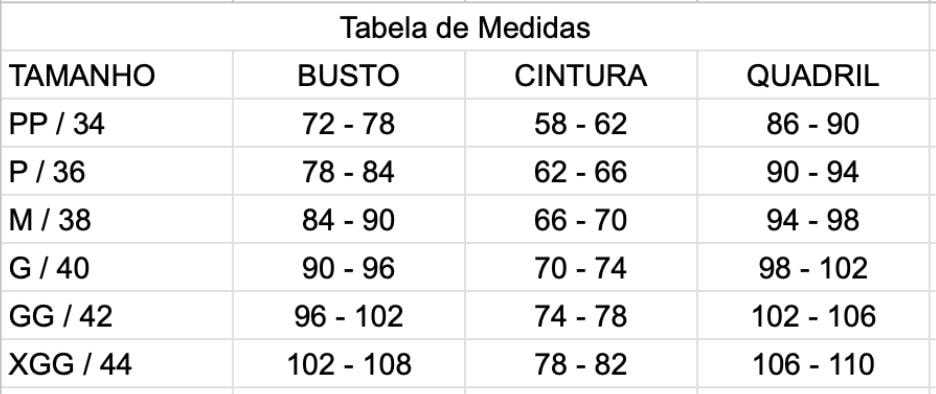936x394 pixels.
Task: Click the busto cell showing 90 - 96
Action: click(349, 268)
